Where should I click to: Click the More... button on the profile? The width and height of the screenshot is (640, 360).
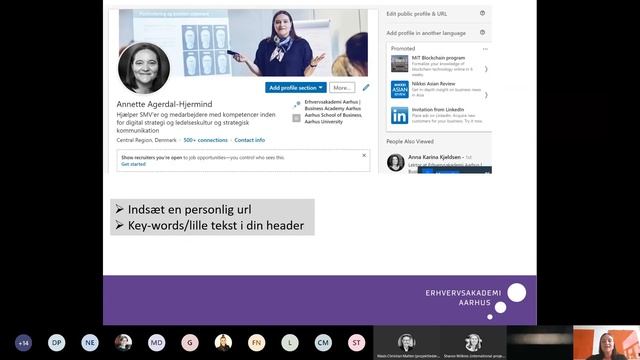point(342,87)
